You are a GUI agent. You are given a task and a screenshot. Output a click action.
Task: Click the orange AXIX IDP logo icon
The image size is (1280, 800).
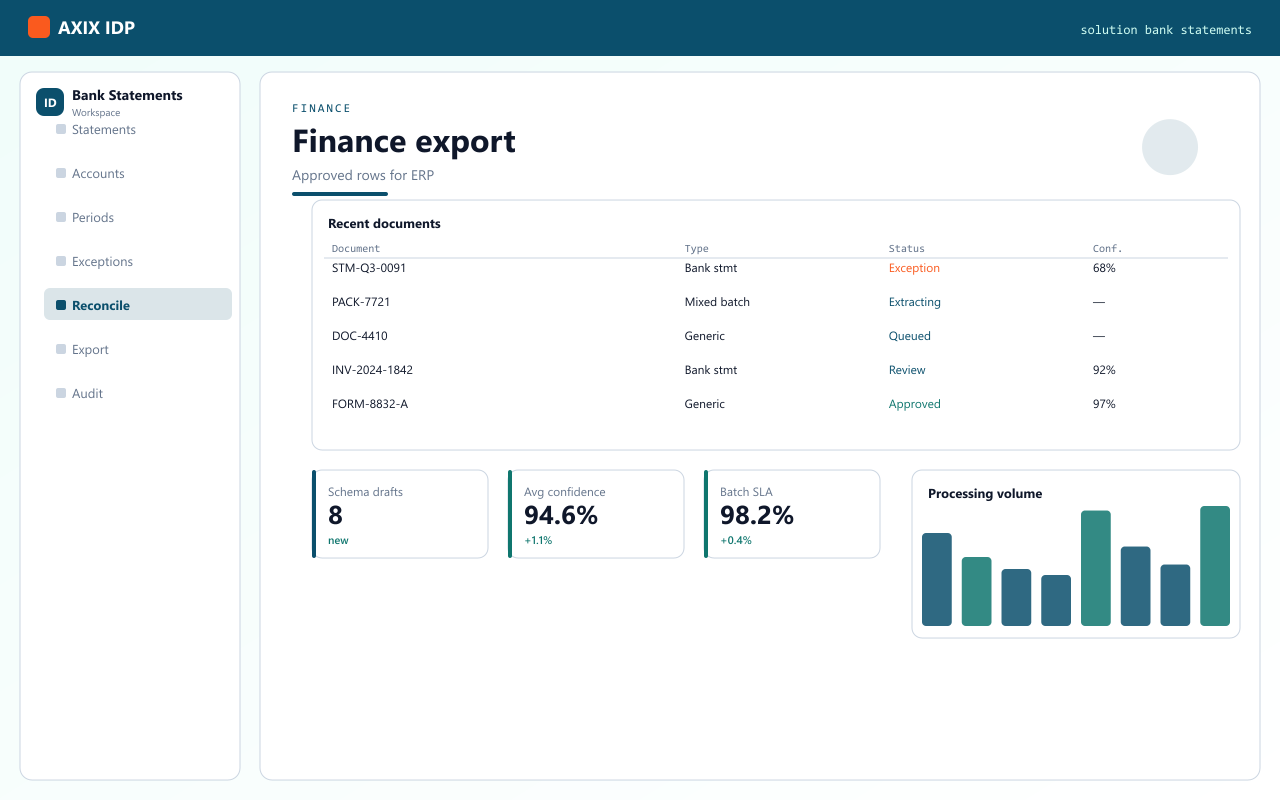[39, 27]
